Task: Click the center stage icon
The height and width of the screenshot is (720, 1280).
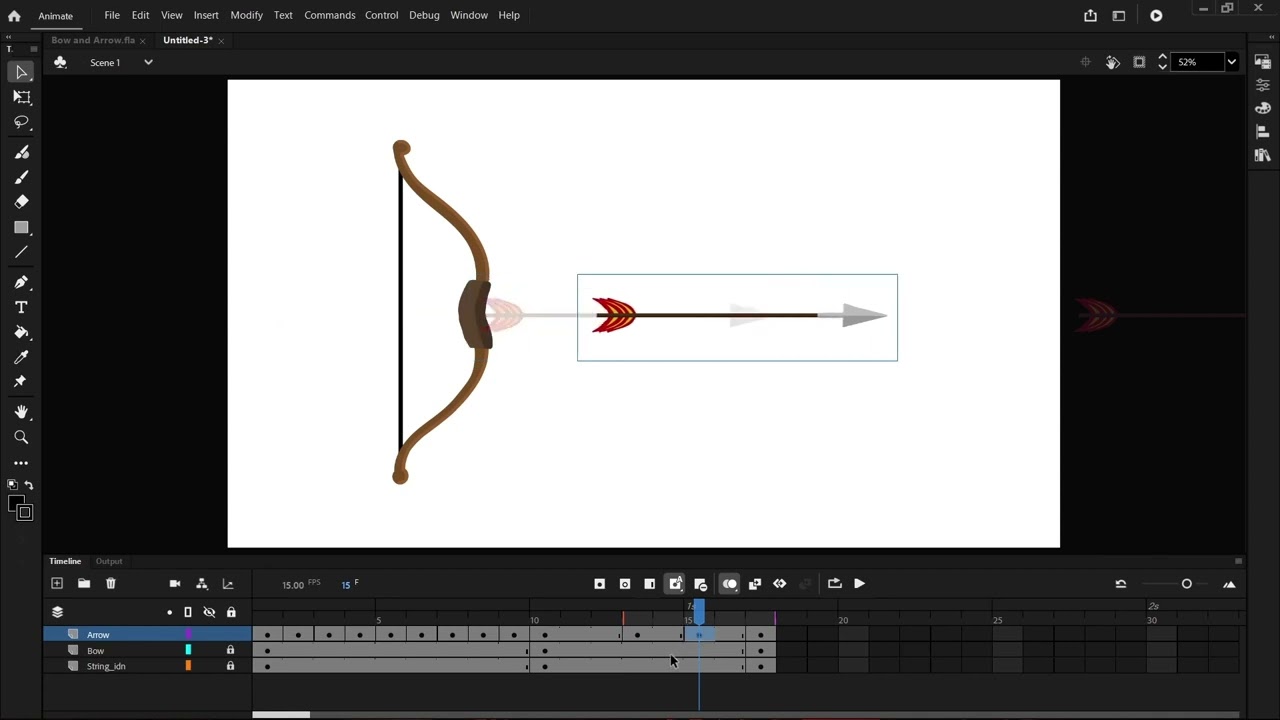Action: [1085, 62]
